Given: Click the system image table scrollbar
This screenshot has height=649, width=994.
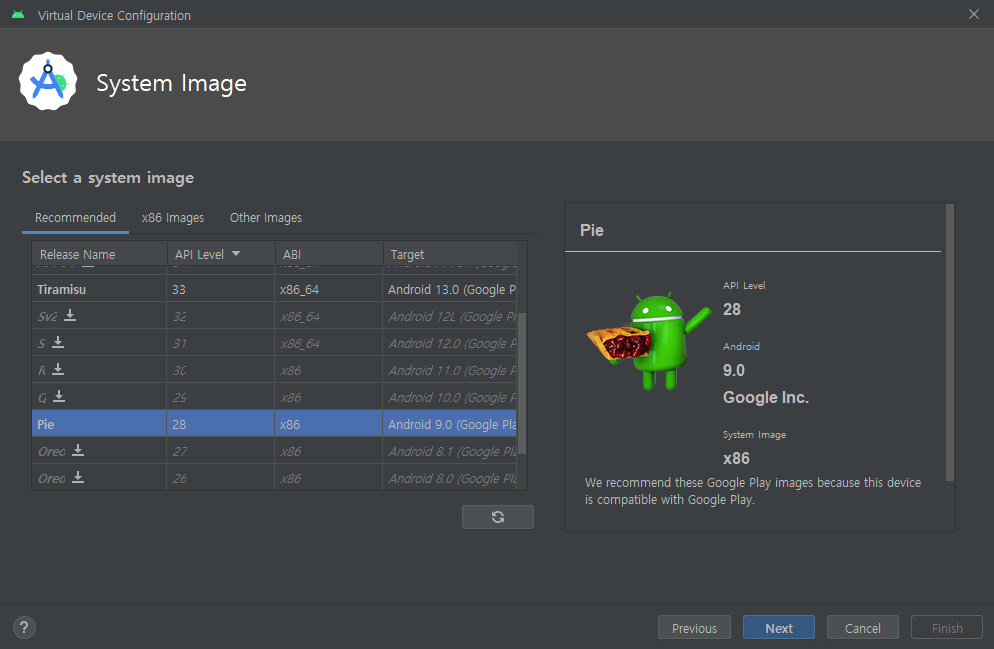Looking at the screenshot, I should click(x=522, y=383).
